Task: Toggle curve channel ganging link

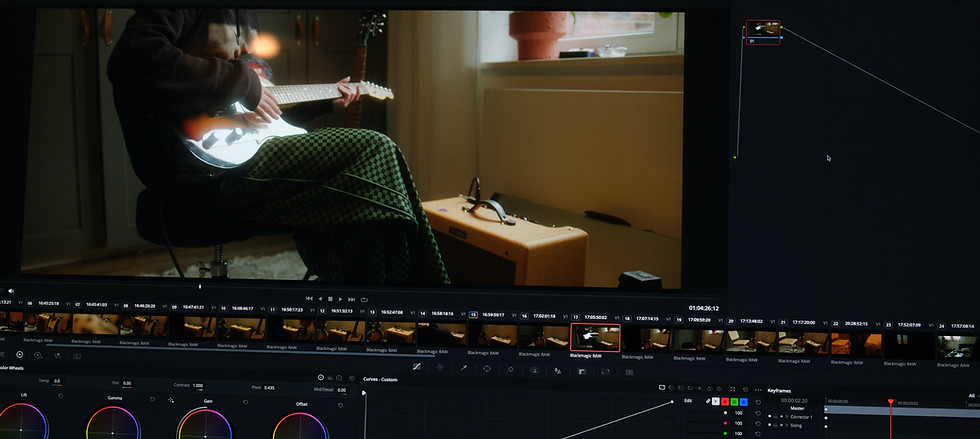Action: tap(708, 401)
